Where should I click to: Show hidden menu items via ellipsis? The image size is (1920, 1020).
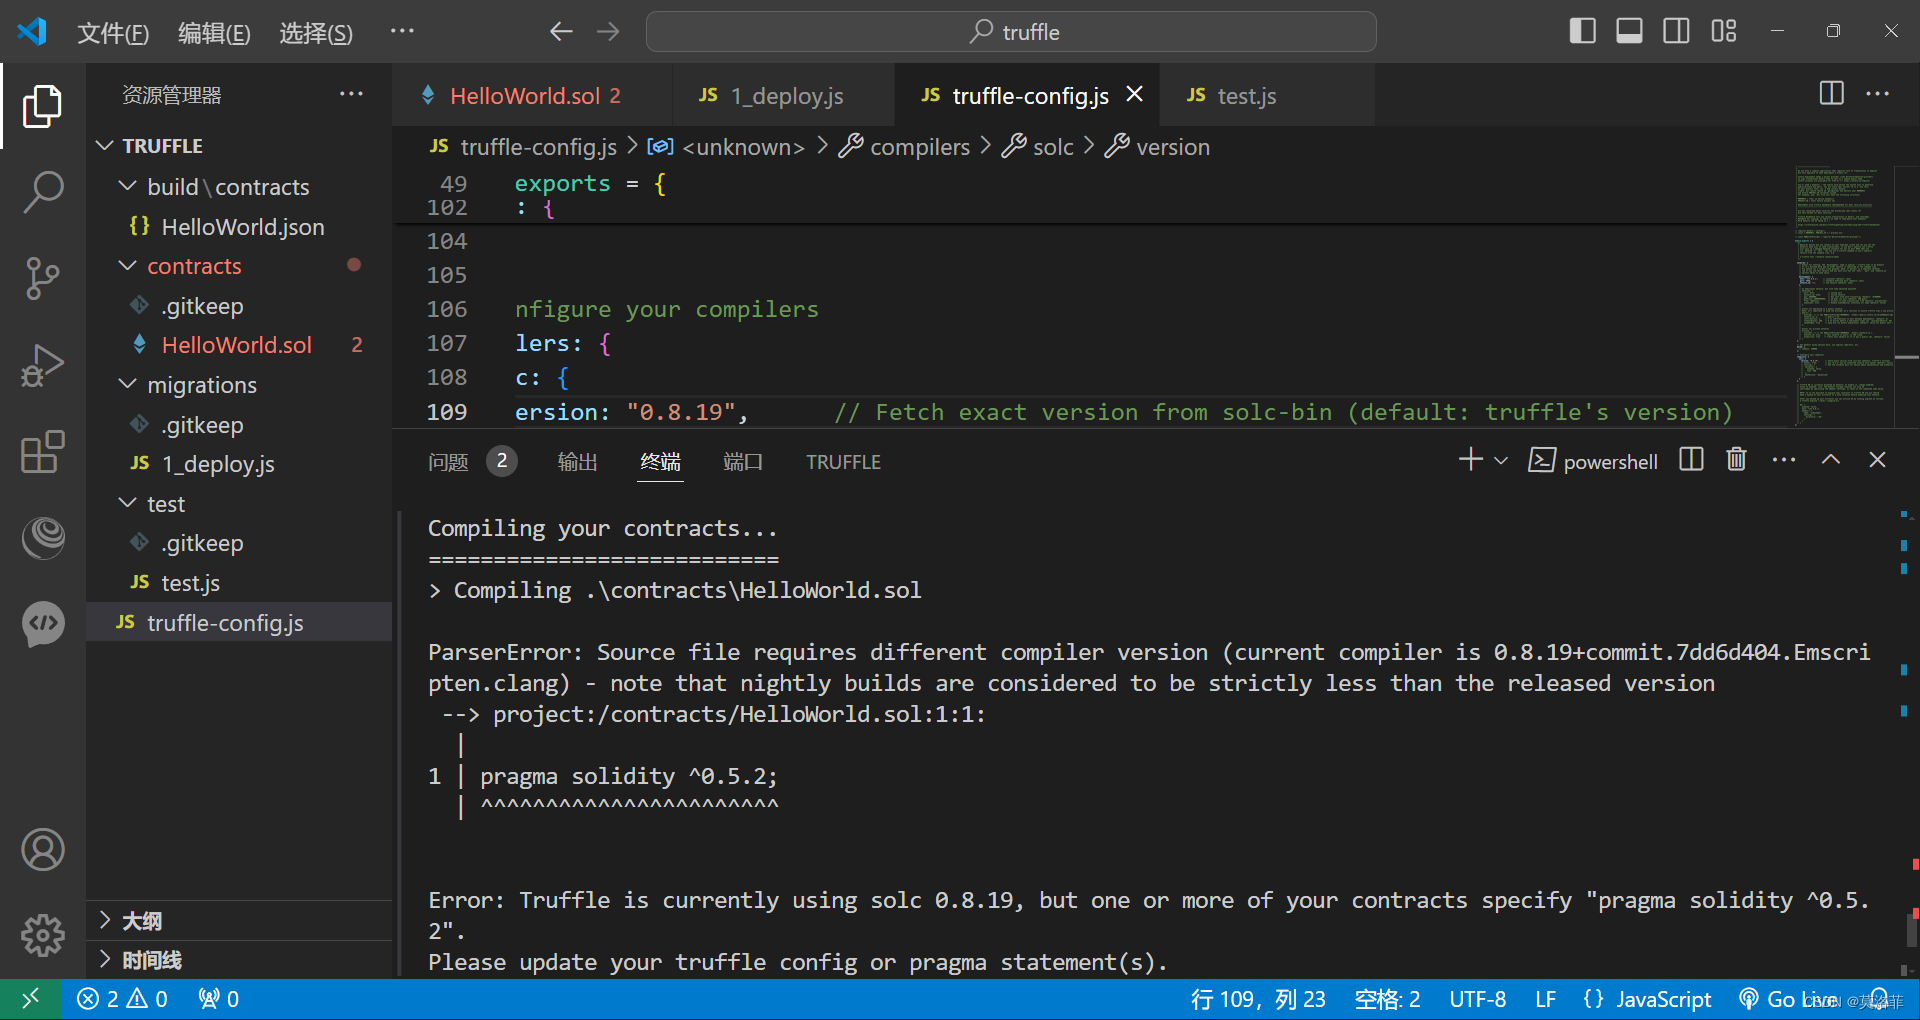point(402,32)
